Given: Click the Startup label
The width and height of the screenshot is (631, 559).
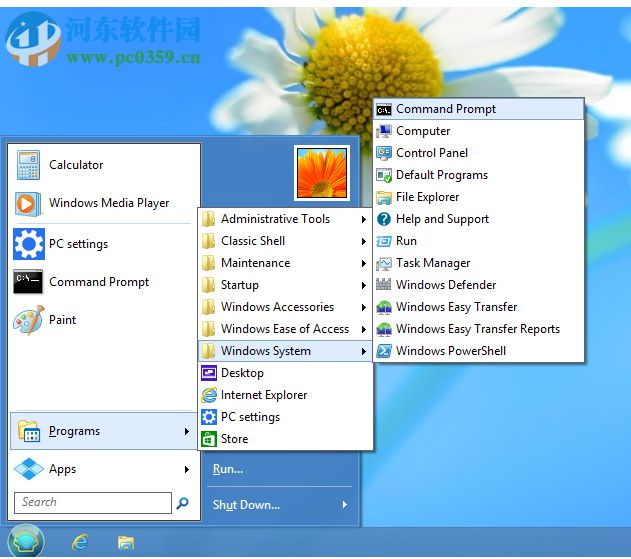Looking at the screenshot, I should coord(239,285).
